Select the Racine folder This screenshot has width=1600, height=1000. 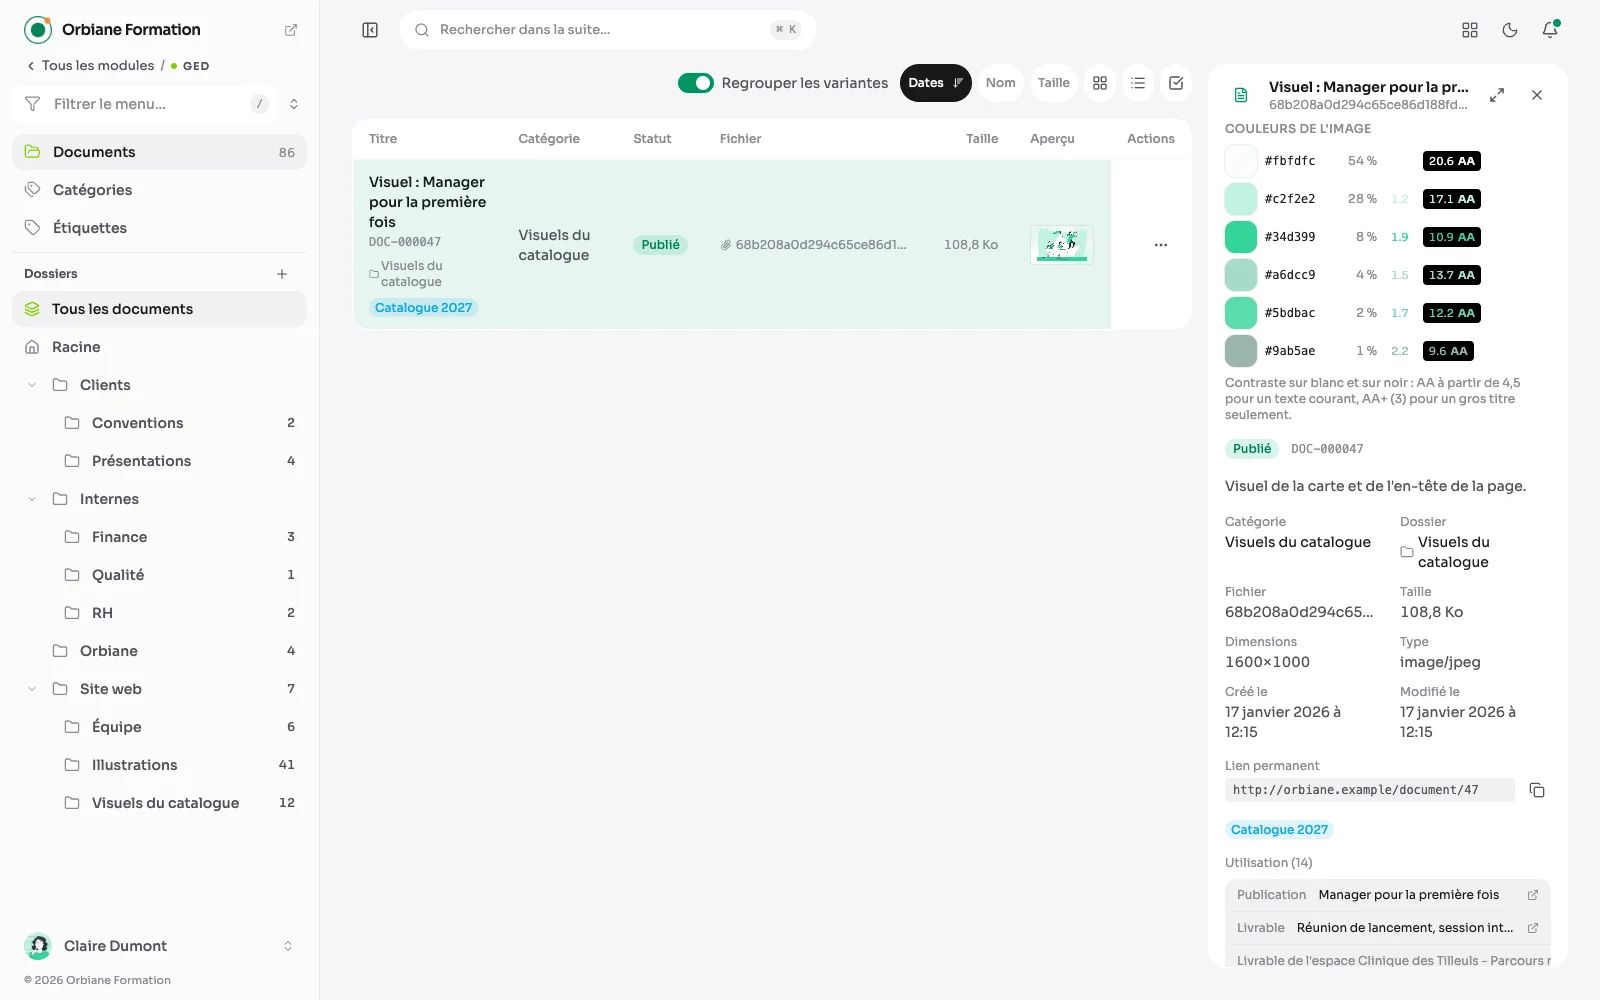click(x=160, y=347)
